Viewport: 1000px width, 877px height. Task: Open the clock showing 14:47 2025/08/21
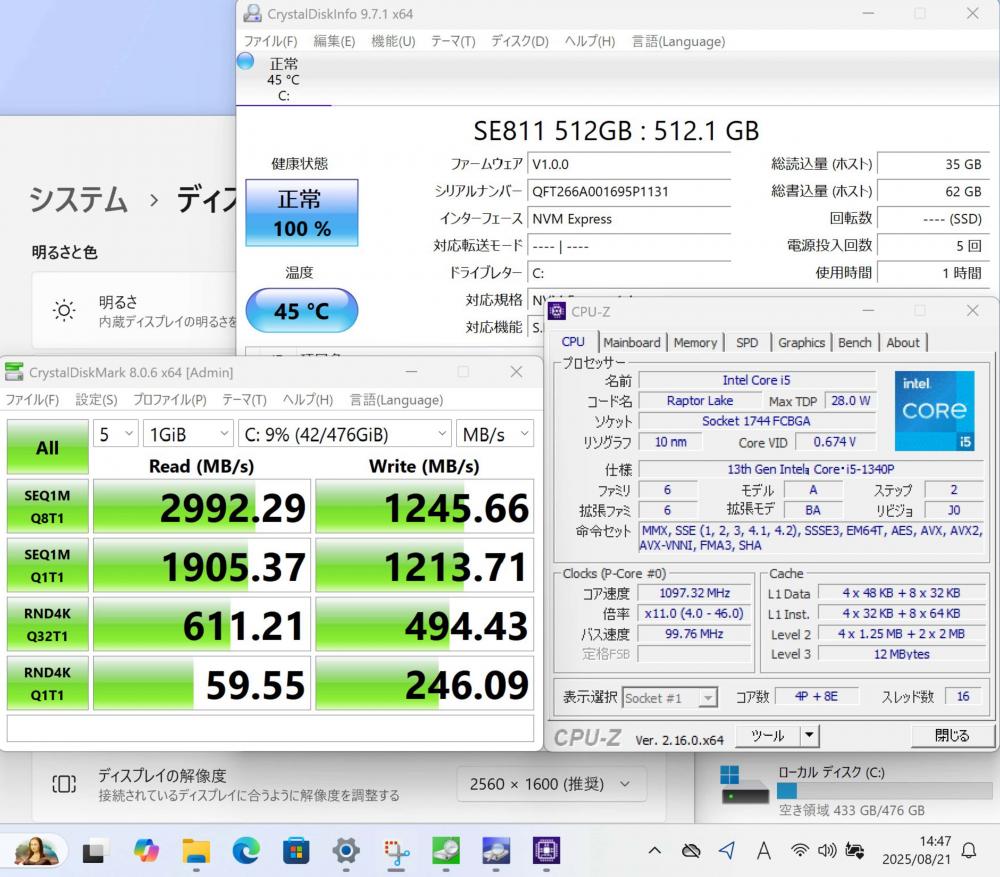(x=916, y=850)
